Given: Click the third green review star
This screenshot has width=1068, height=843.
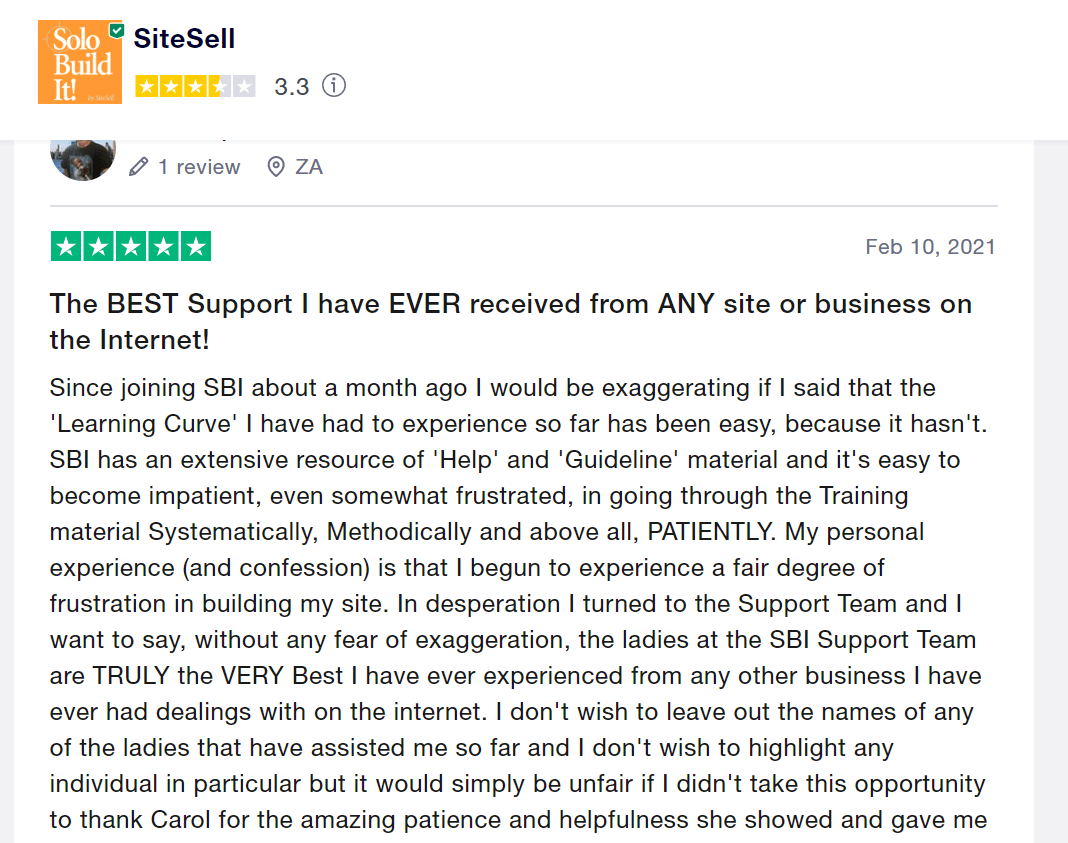Looking at the screenshot, I should click(x=131, y=246).
